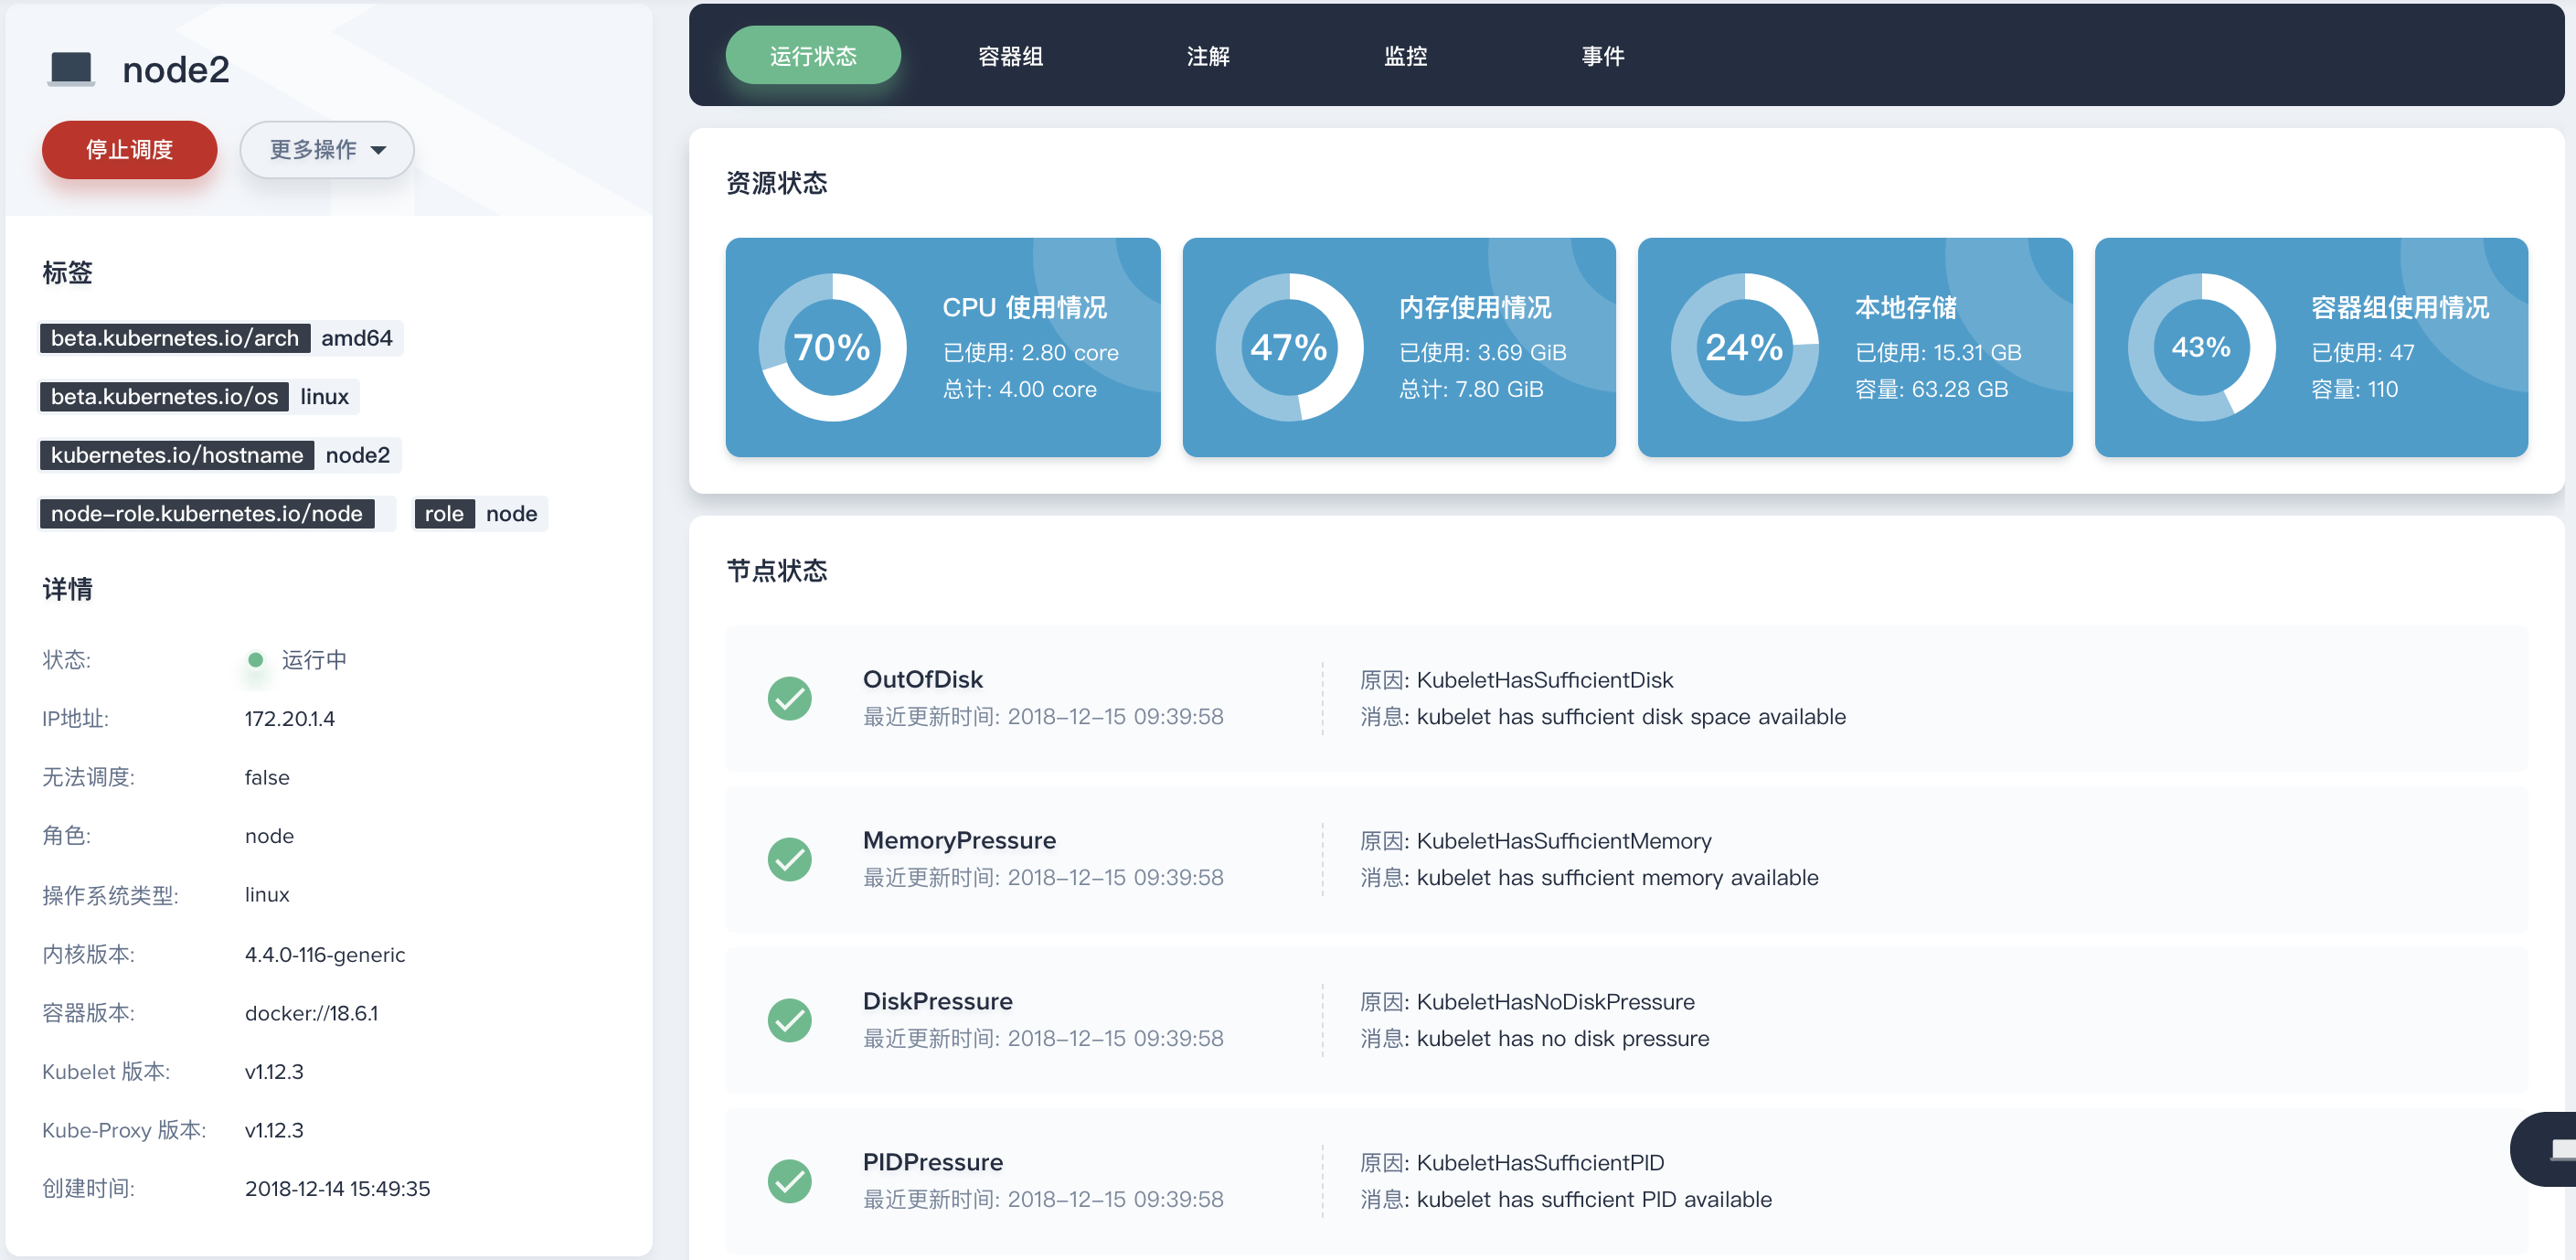This screenshot has width=2576, height=1260.
Task: Click the Kube-Proxy 版本 value v1.12.3
Action: (x=274, y=1130)
